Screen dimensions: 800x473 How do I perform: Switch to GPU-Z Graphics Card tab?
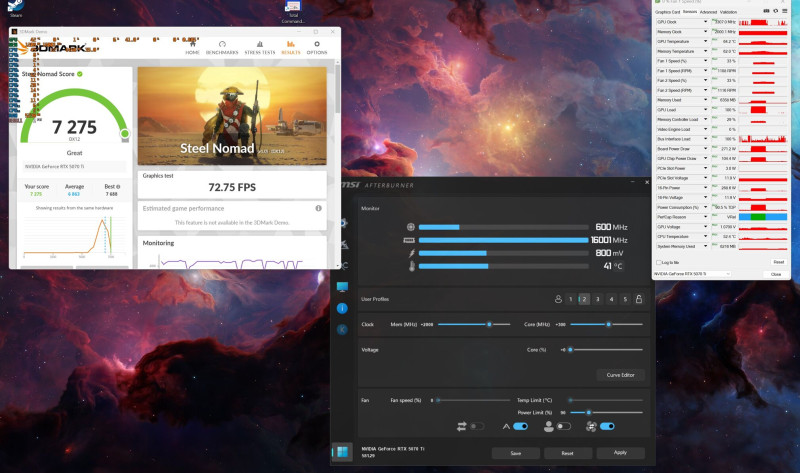point(667,12)
